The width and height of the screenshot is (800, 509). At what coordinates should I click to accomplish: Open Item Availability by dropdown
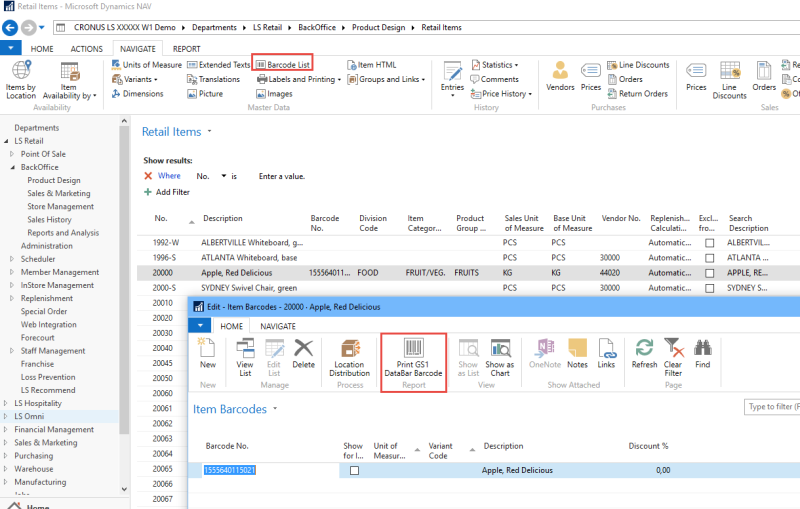(x=69, y=80)
